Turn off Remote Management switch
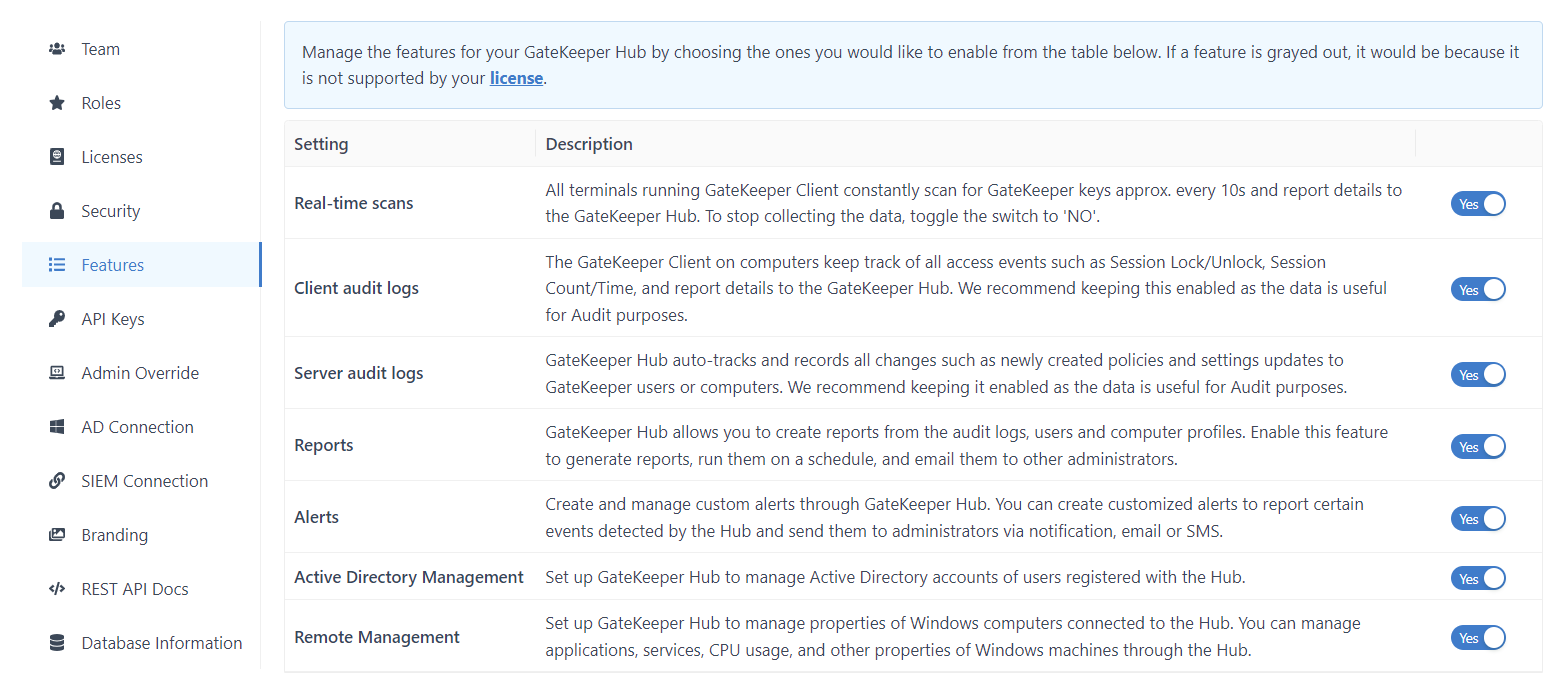Screen dimensions: 1556x683 pos(1477,637)
